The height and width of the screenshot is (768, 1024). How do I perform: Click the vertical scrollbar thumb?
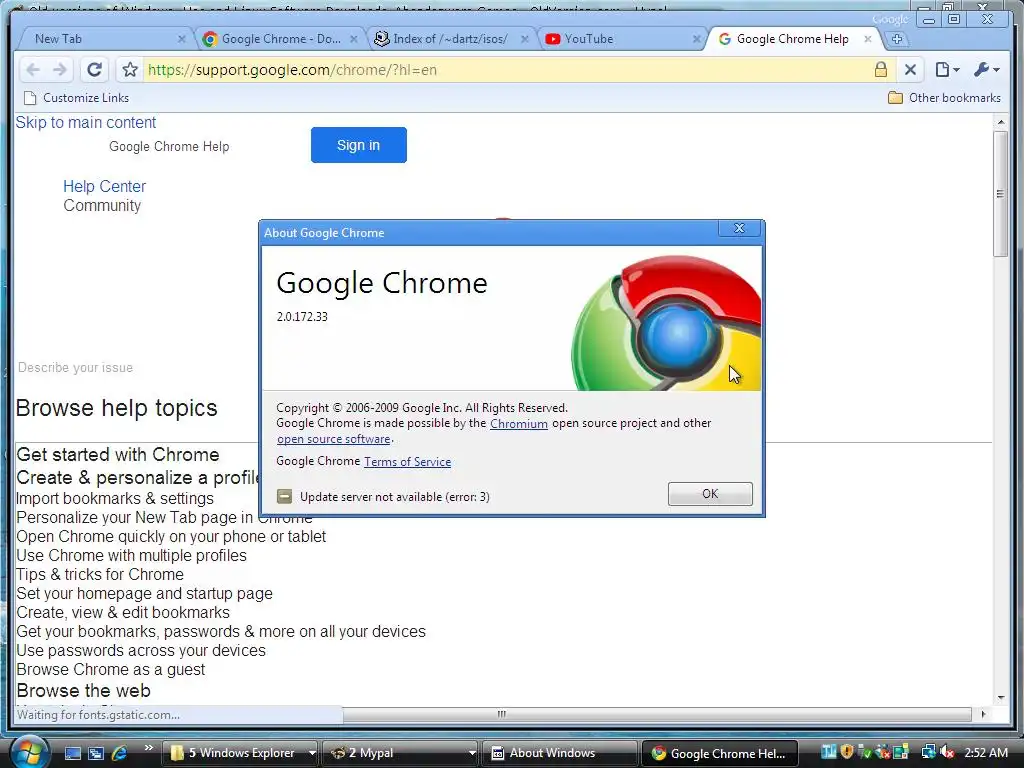point(1000,193)
